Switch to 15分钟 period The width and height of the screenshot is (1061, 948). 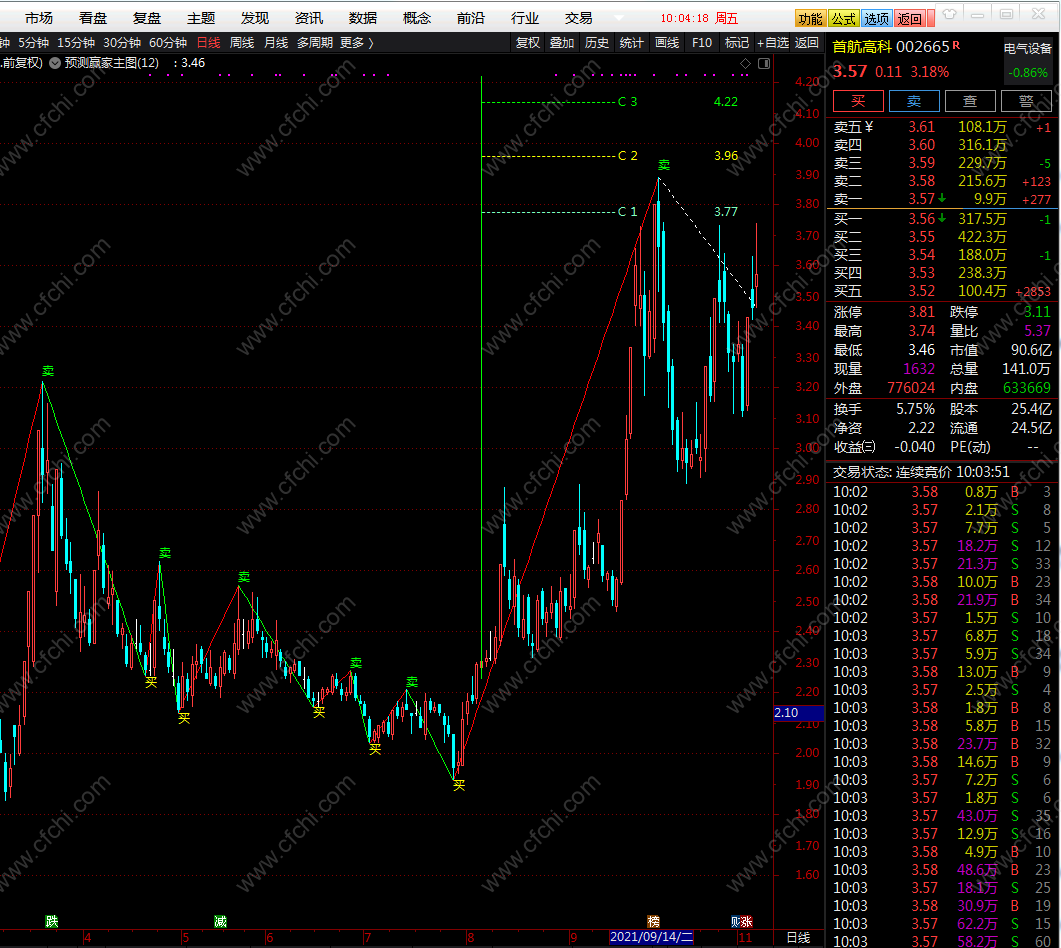click(76, 43)
